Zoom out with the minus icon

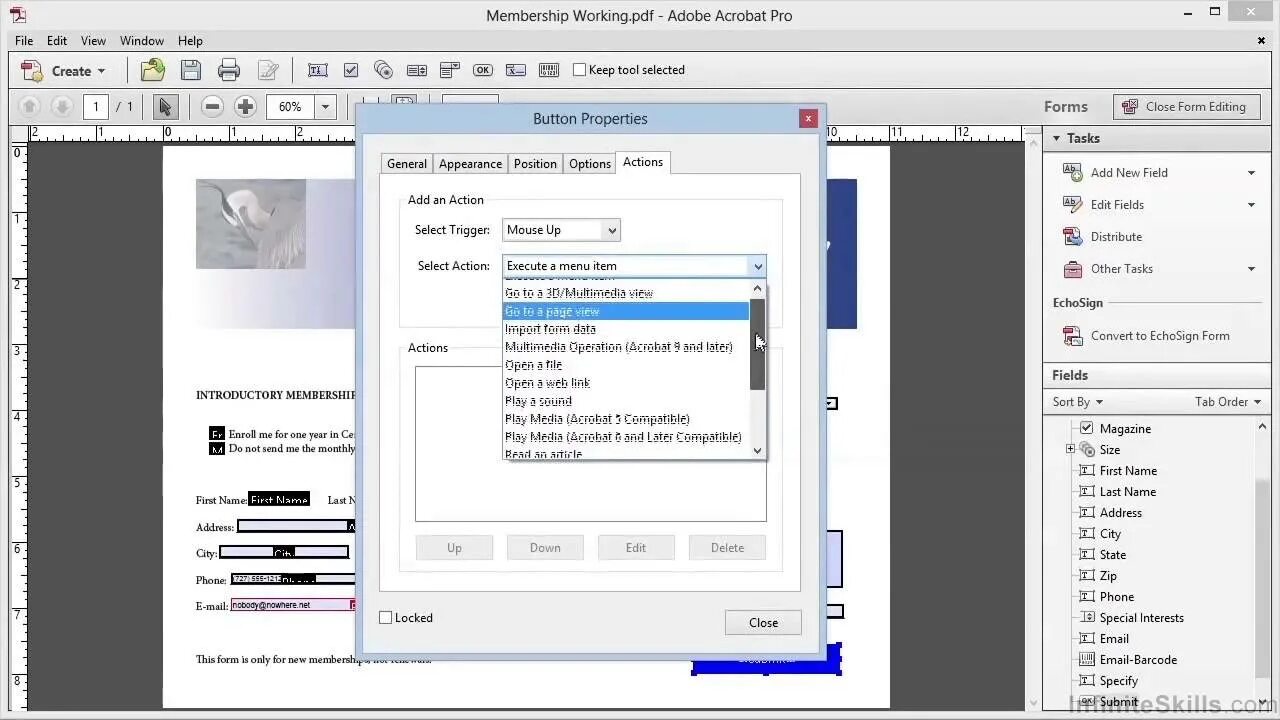pyautogui.click(x=212, y=106)
